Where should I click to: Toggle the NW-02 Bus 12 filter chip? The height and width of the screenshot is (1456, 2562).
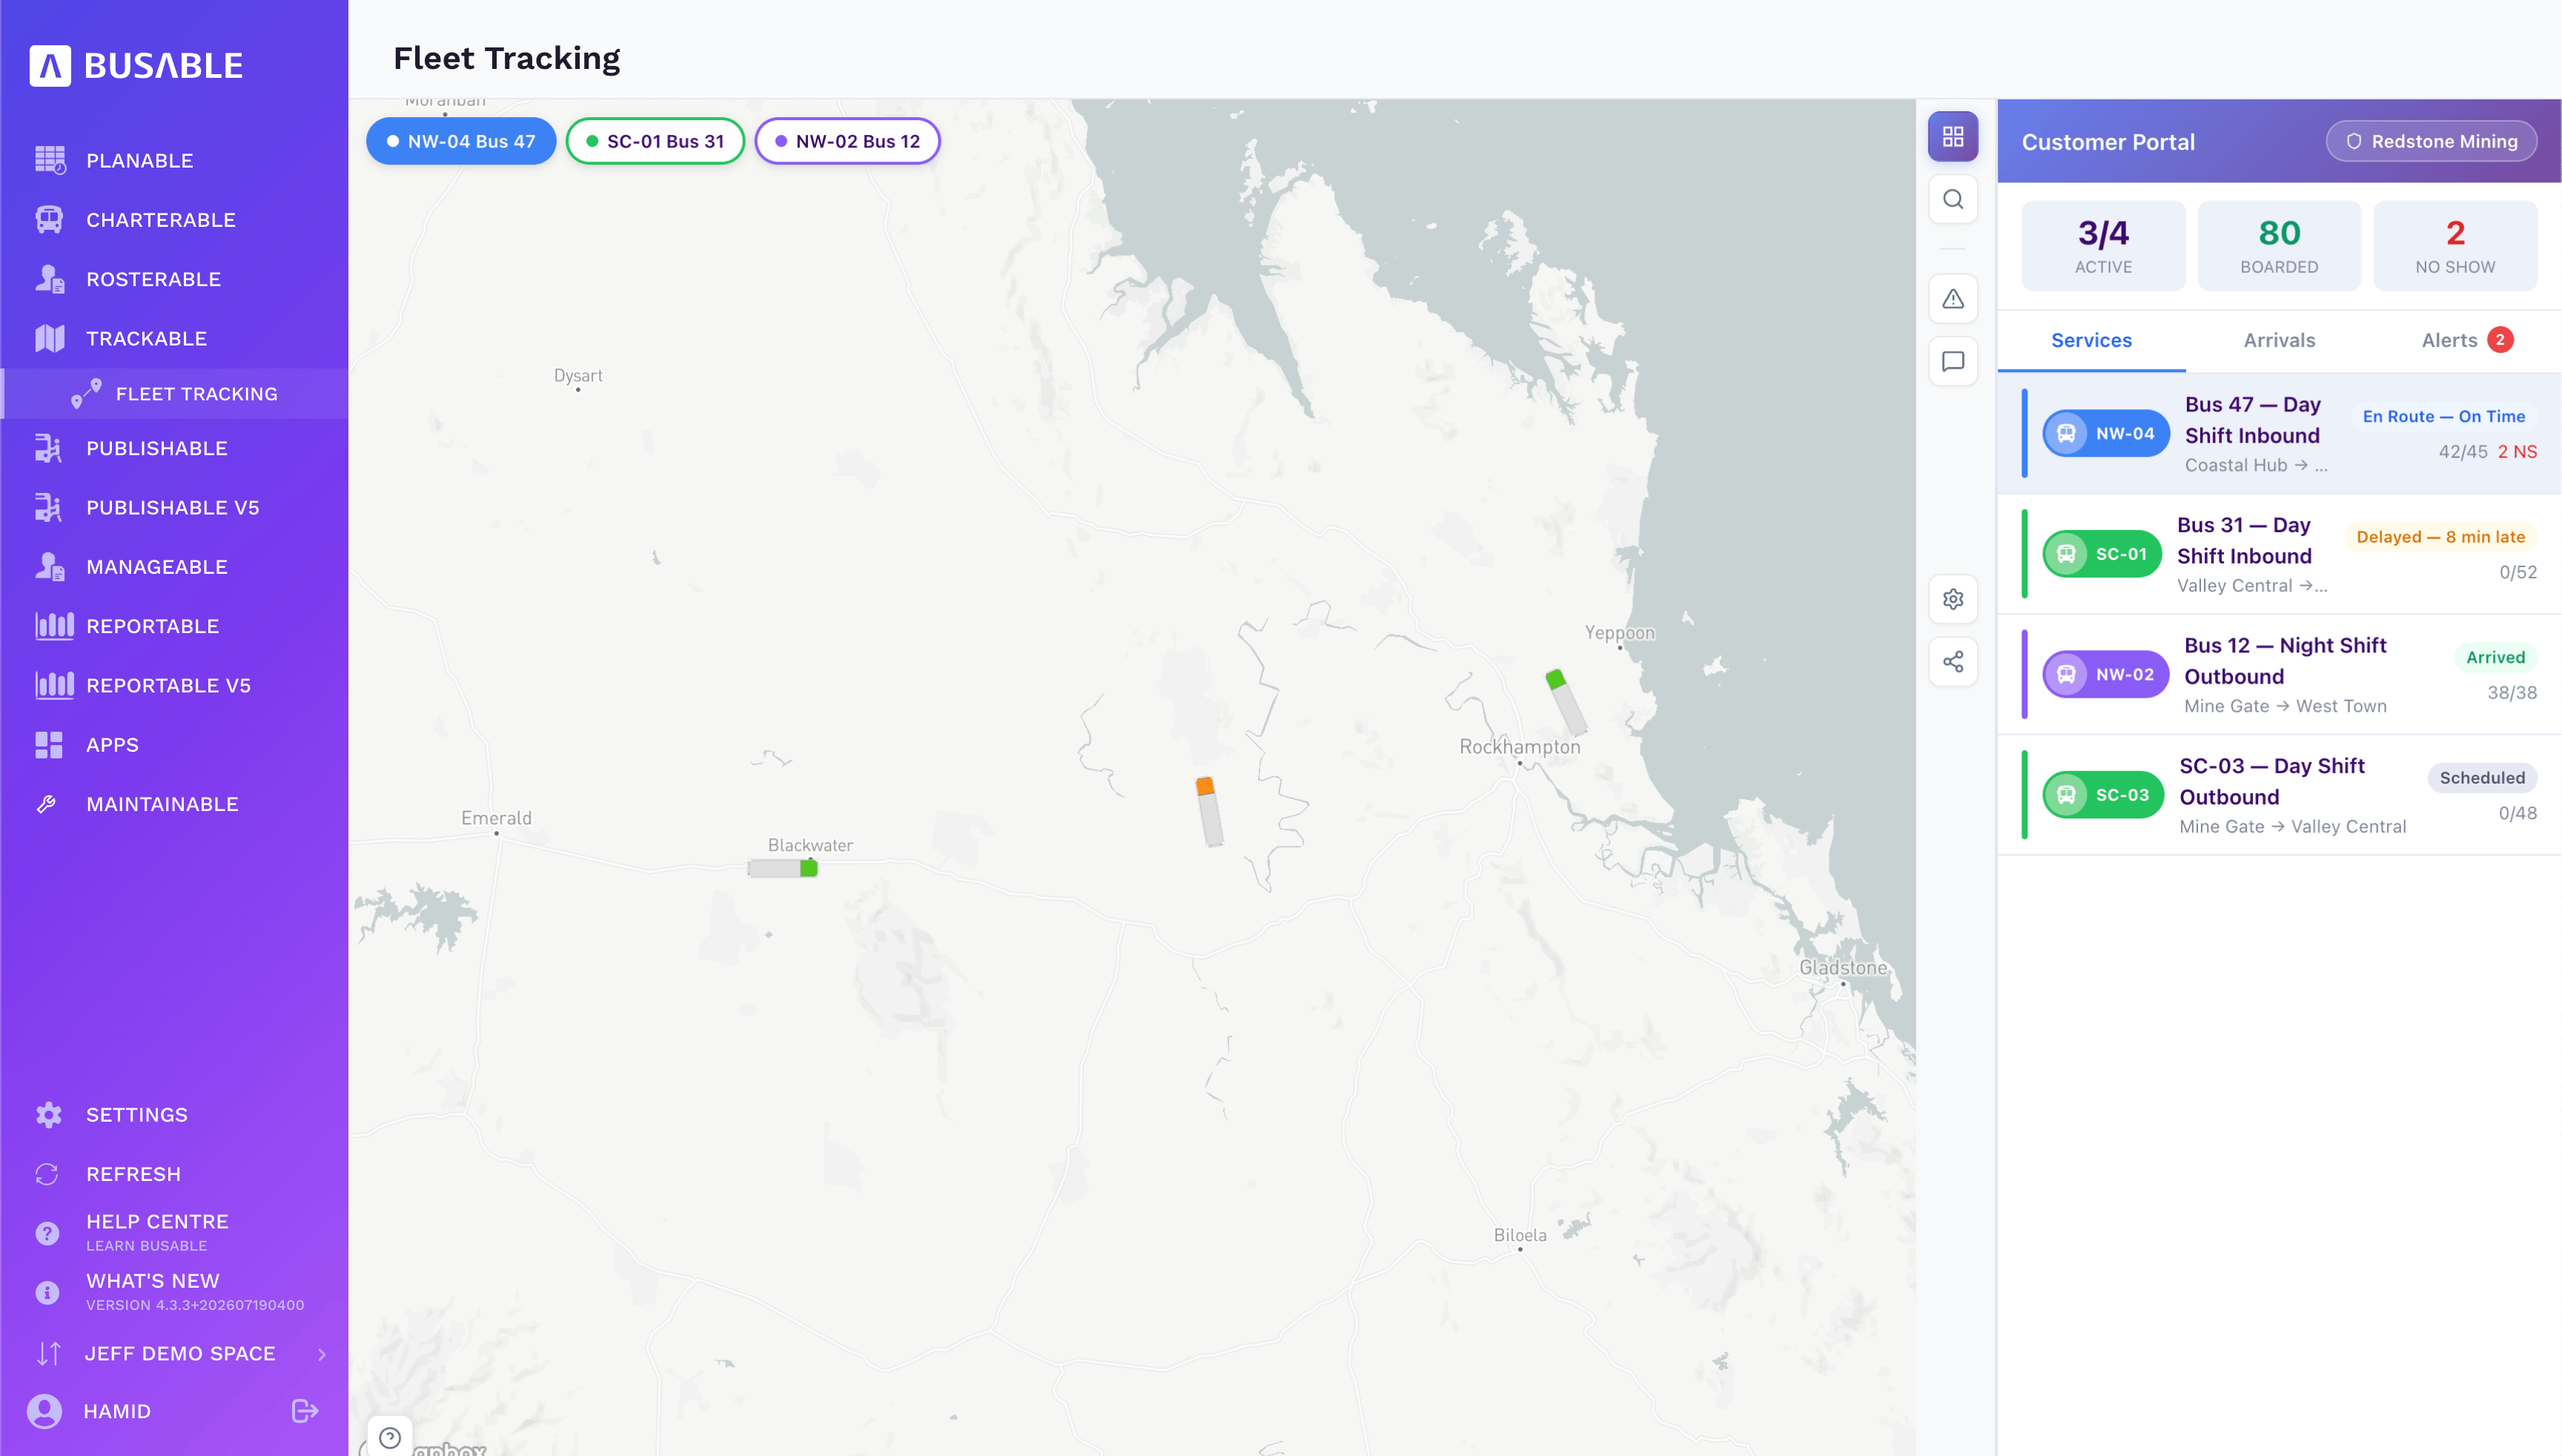847,141
